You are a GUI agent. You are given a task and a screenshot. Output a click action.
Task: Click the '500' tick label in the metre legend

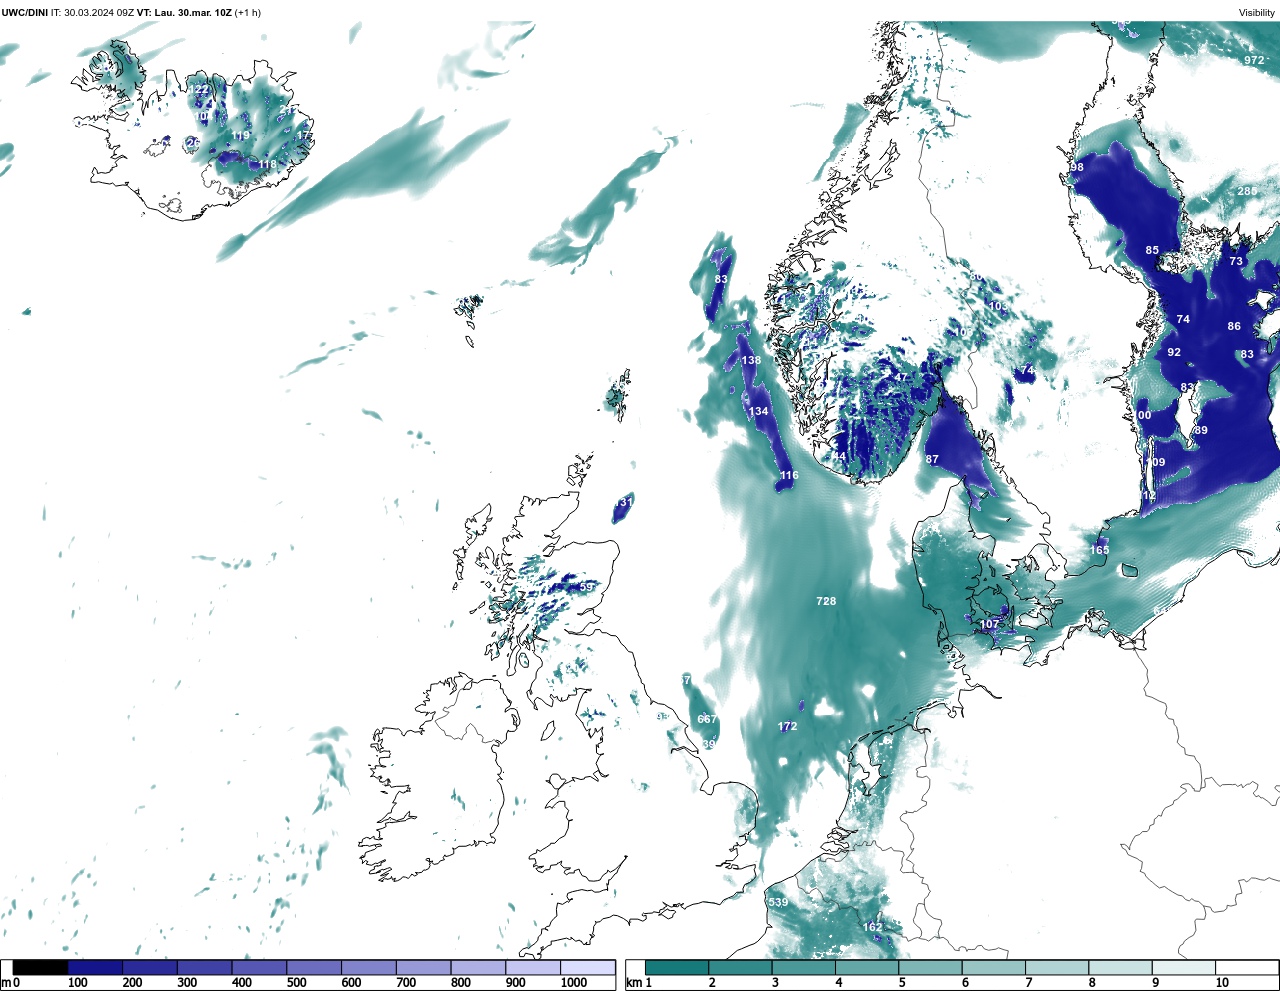click(x=296, y=983)
